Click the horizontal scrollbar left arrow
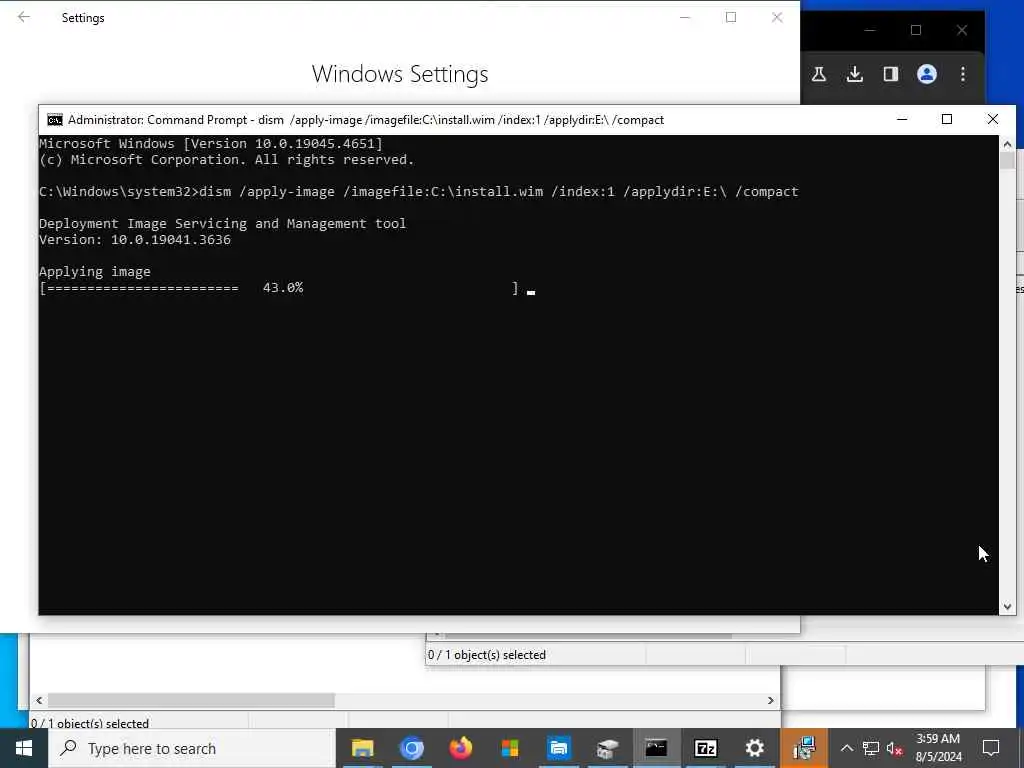Viewport: 1024px width, 768px height. (x=39, y=700)
